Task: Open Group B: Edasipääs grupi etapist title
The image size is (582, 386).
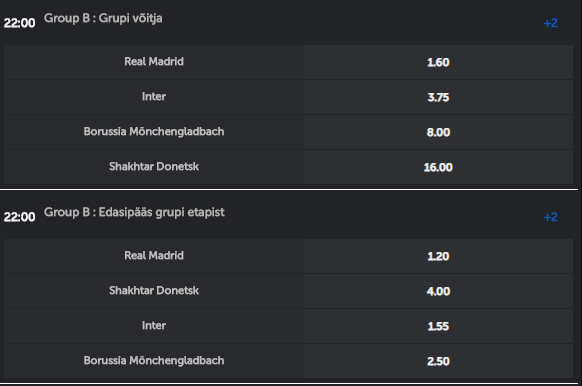Action: (134, 212)
